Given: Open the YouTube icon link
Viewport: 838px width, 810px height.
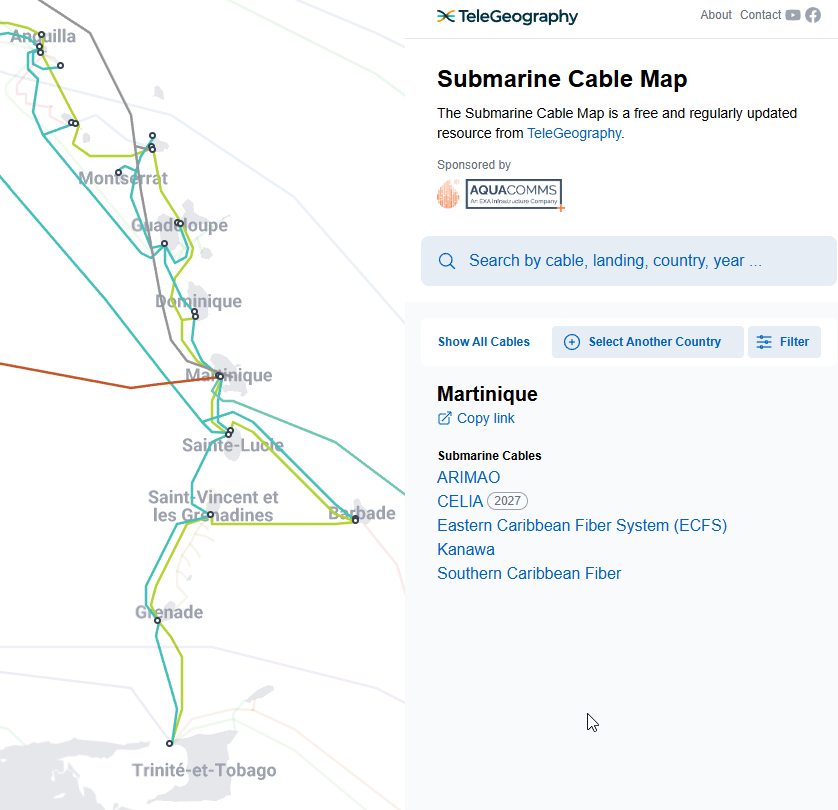Looking at the screenshot, I should 793,15.
